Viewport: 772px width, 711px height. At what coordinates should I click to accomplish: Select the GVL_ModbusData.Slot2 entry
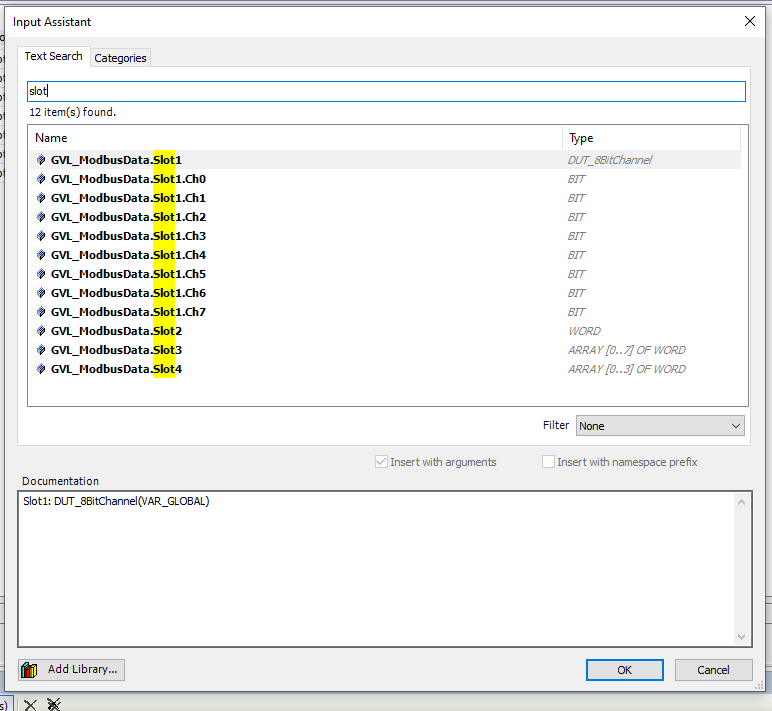point(385,331)
